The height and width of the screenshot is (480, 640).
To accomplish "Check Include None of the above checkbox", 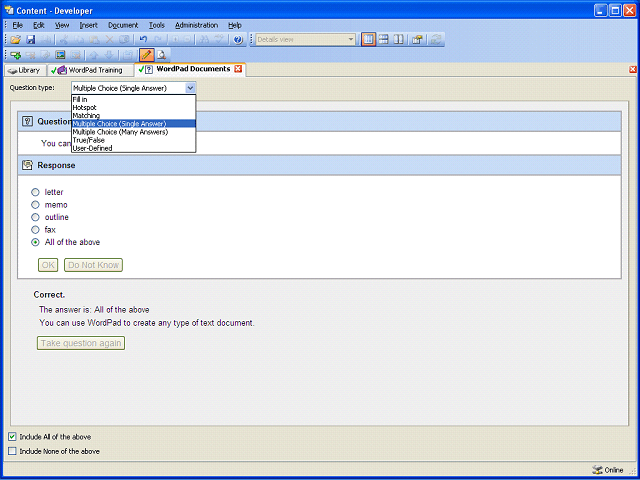I will click(12, 451).
